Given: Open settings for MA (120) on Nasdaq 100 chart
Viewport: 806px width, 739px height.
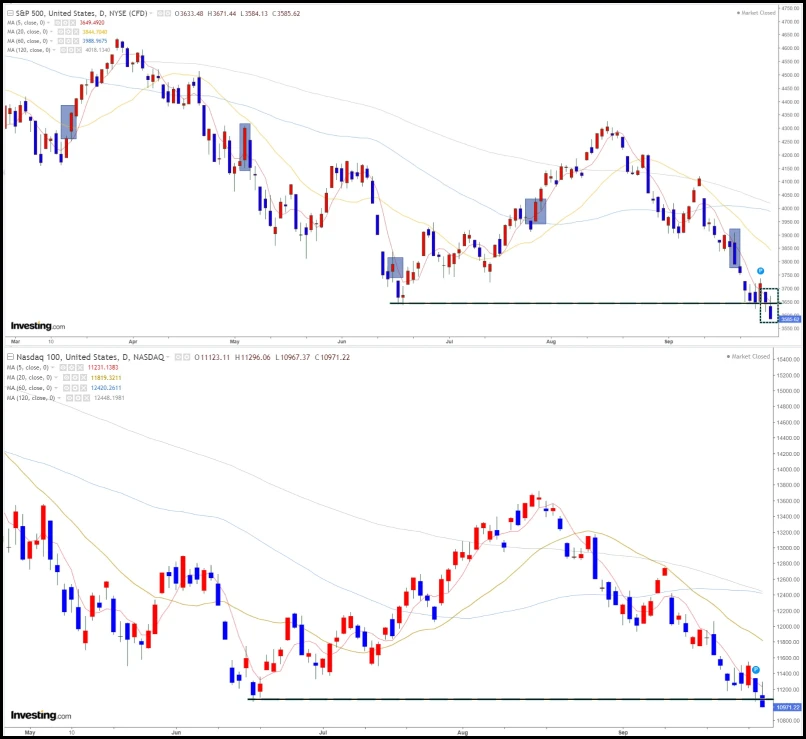Looking at the screenshot, I should pos(78,398).
